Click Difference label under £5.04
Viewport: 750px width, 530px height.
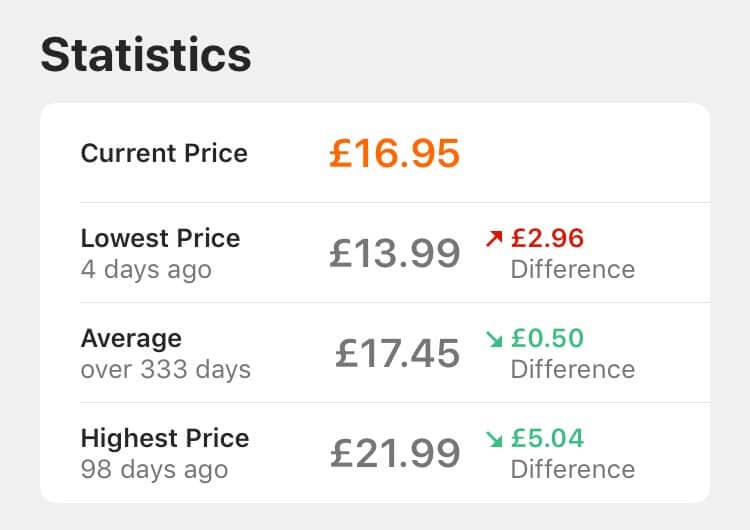tap(573, 470)
